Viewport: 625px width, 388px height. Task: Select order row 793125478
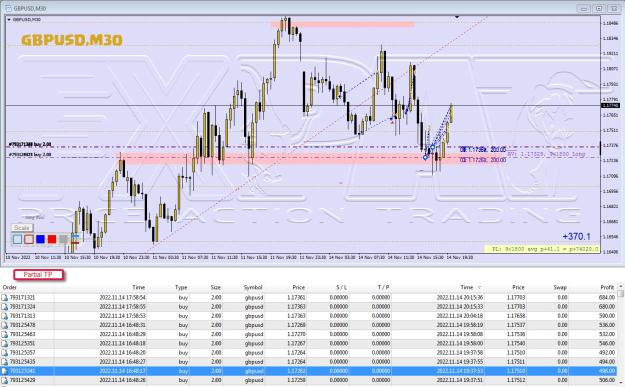pyautogui.click(x=309, y=325)
